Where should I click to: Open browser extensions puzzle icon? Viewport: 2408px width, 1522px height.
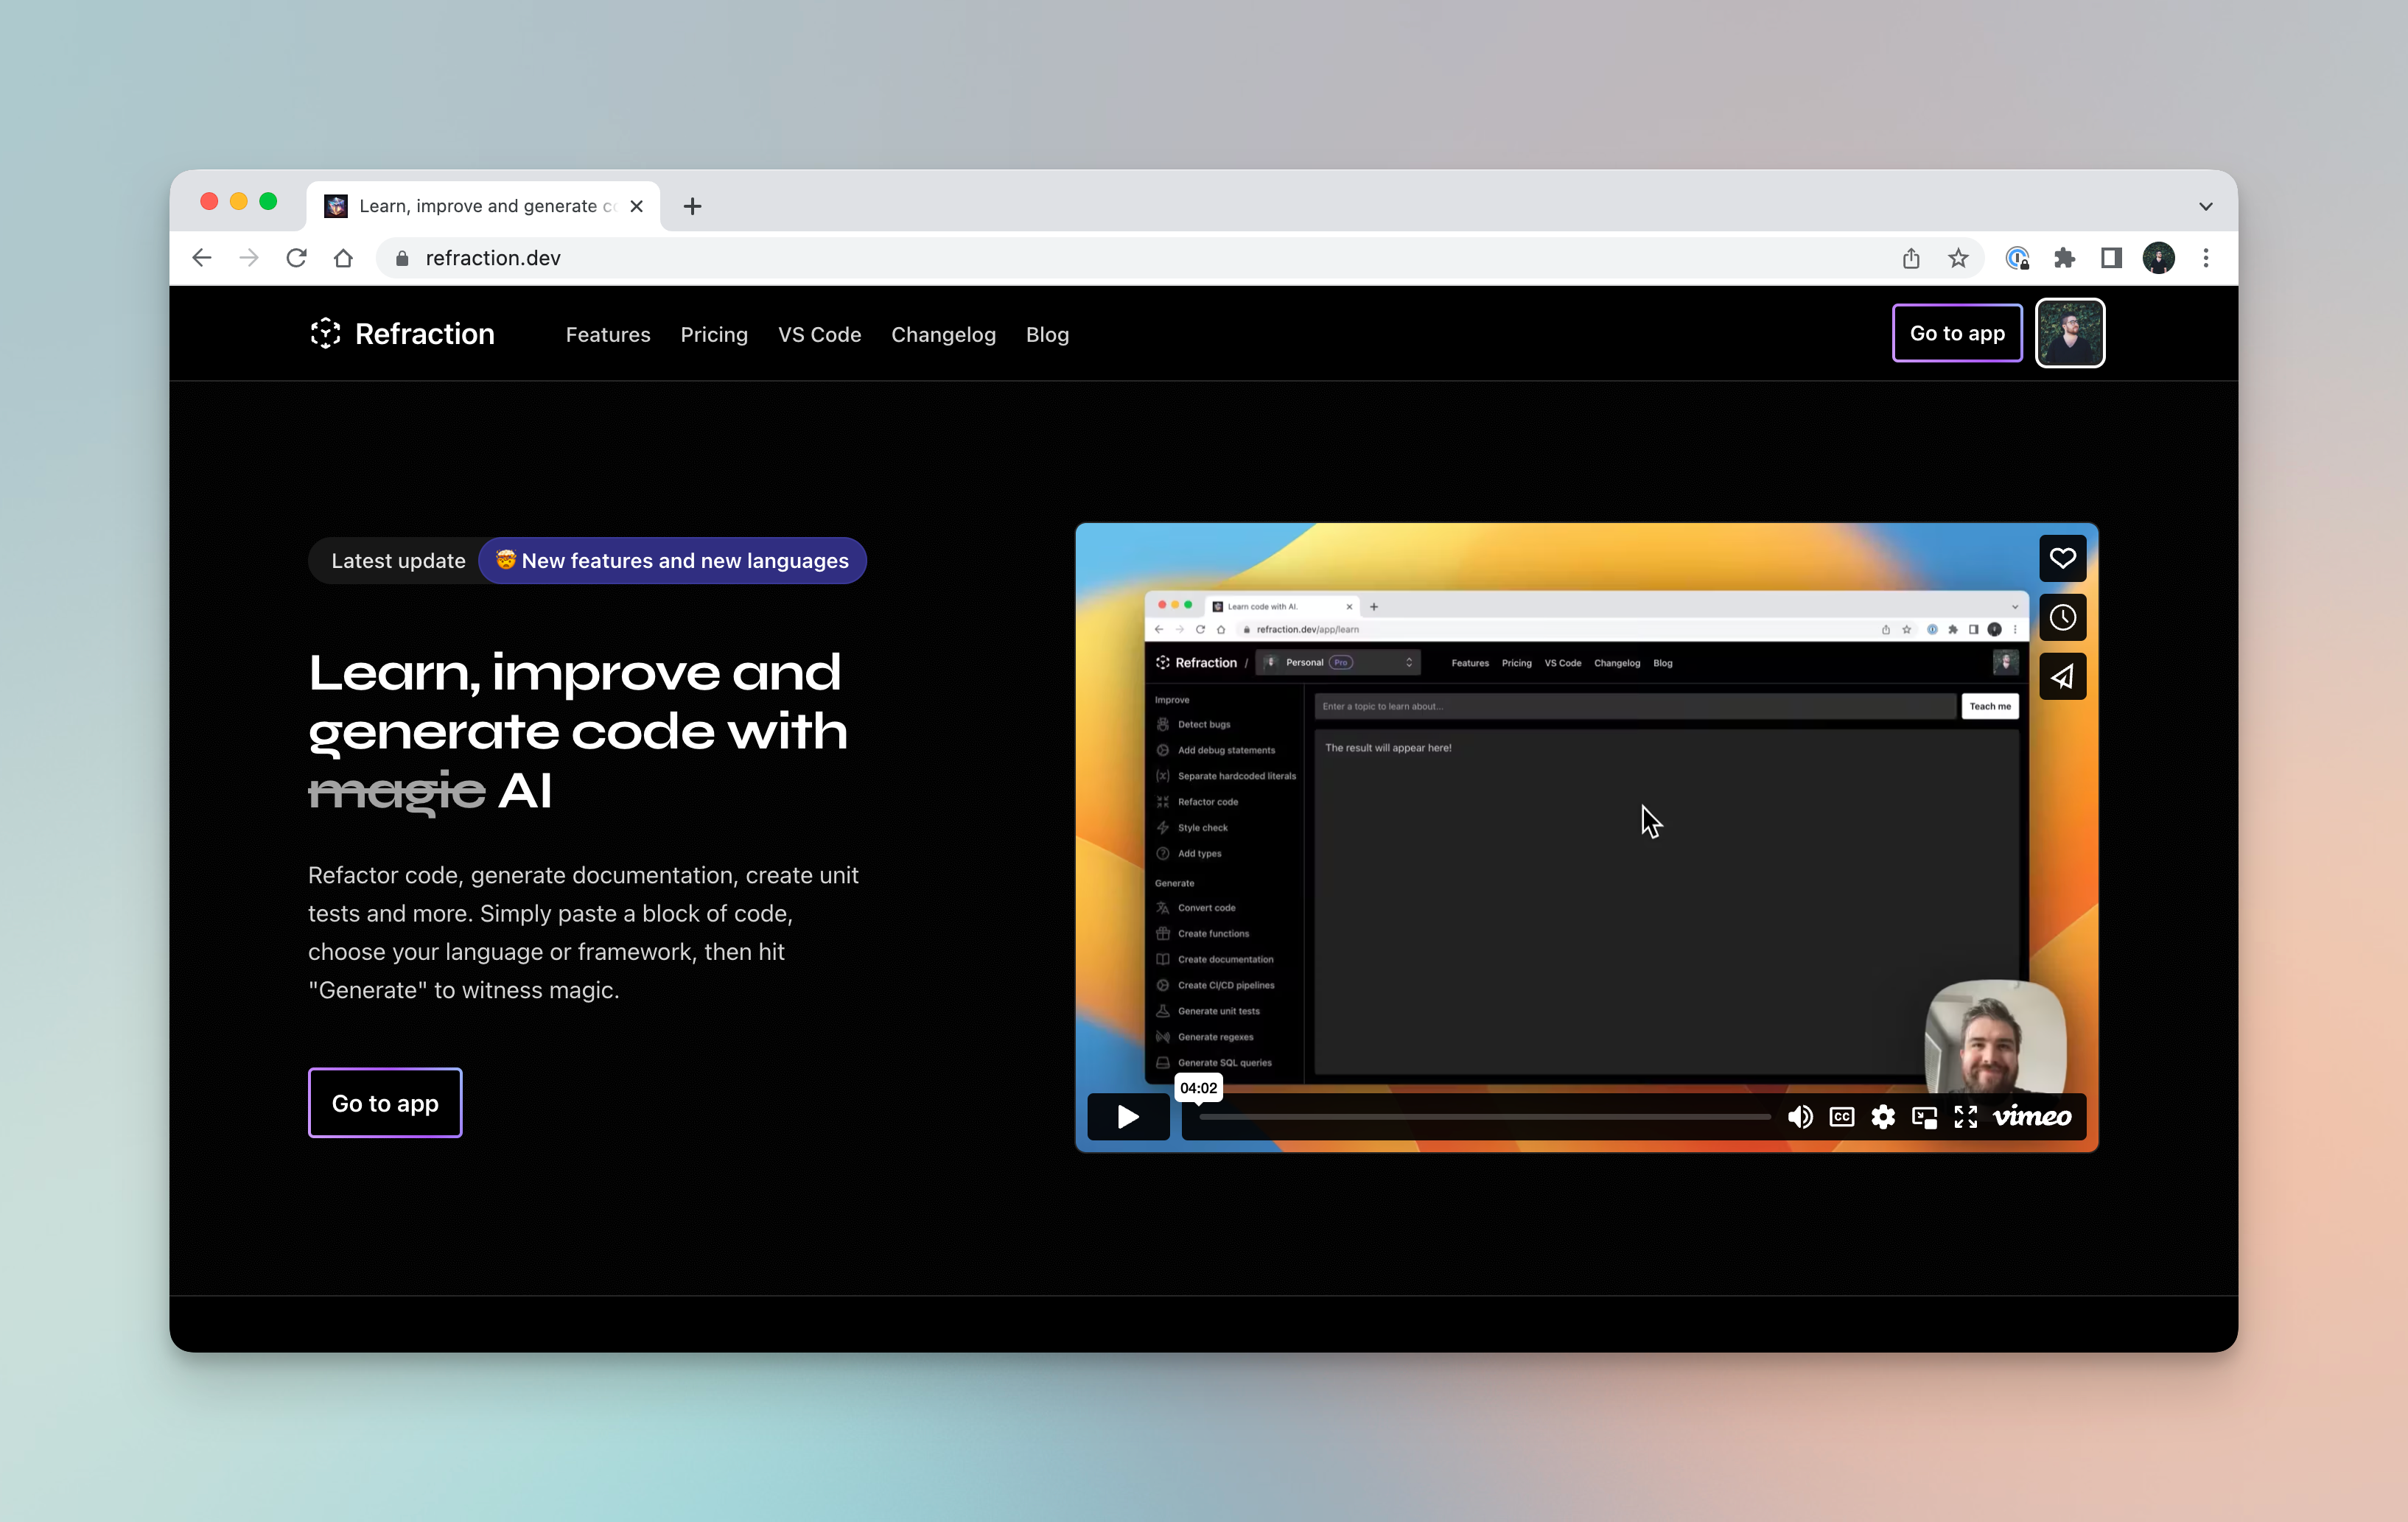[x=2064, y=258]
